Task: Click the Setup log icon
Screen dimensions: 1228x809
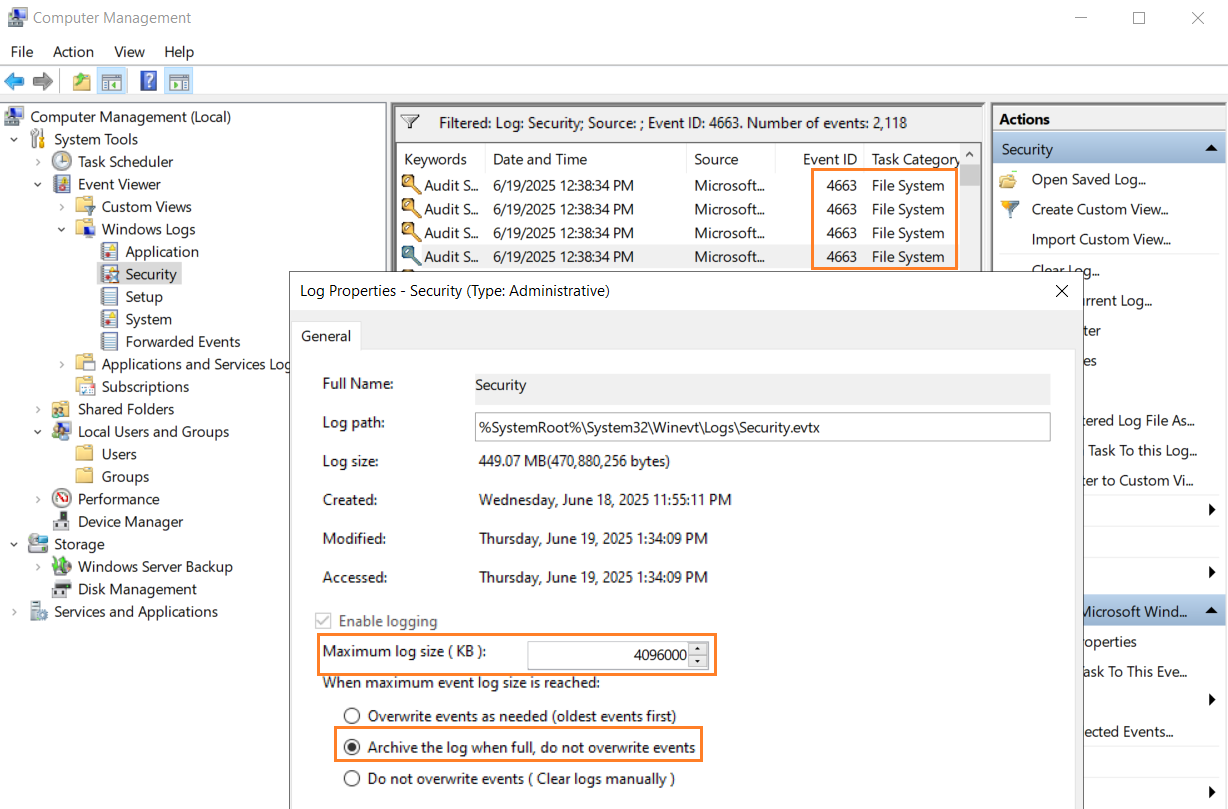Action: point(110,297)
